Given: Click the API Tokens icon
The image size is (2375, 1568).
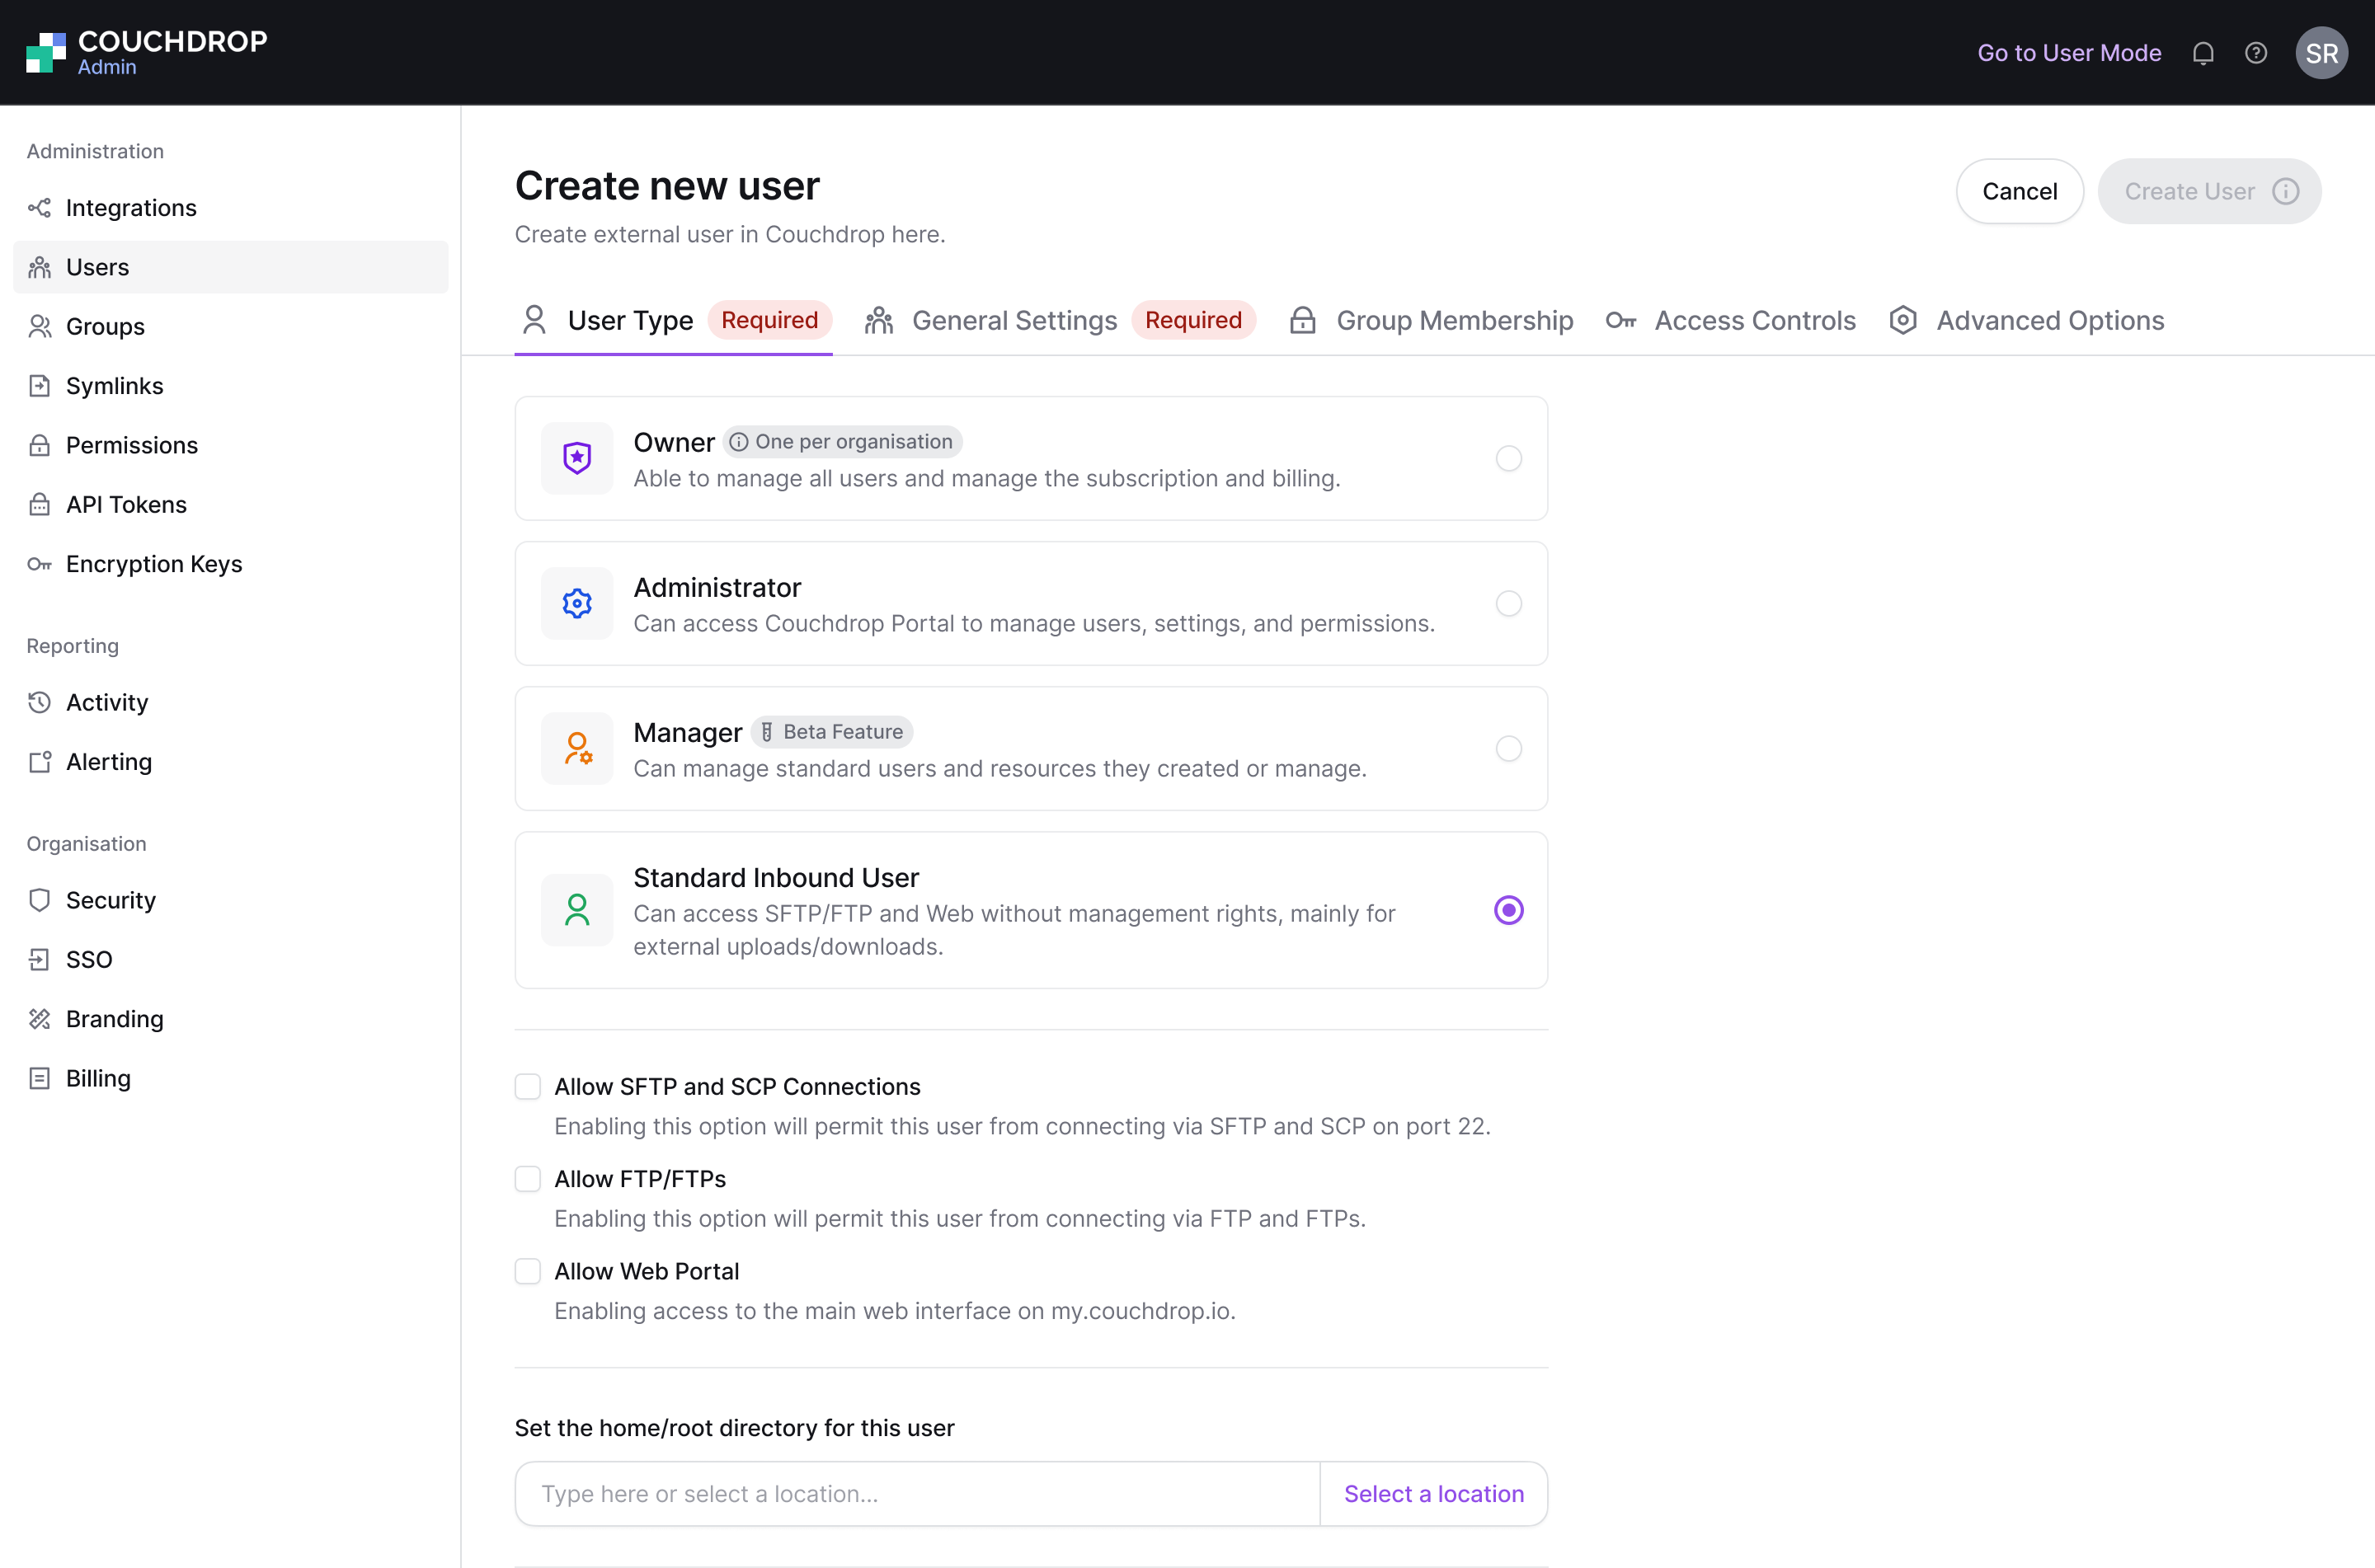Looking at the screenshot, I should (39, 504).
